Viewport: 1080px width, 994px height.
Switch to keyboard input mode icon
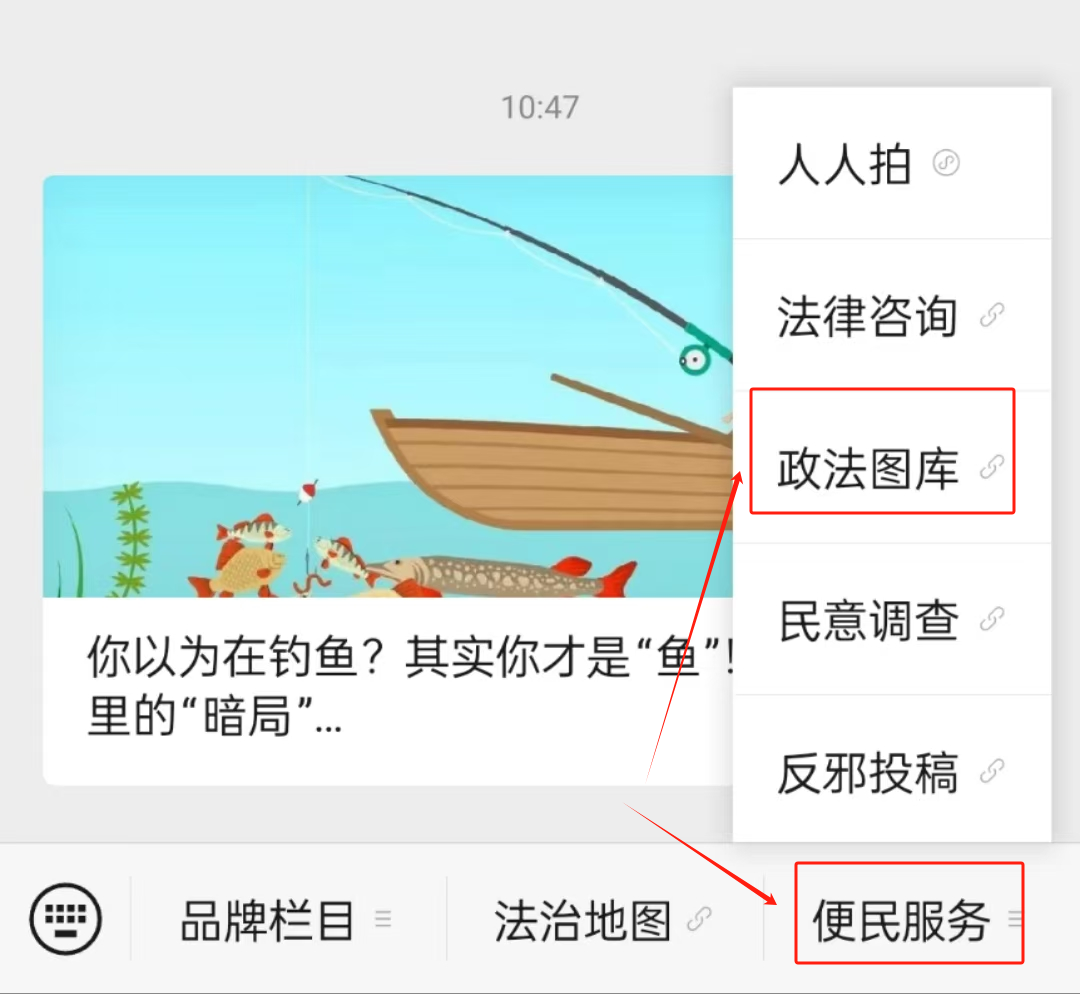(x=65, y=918)
